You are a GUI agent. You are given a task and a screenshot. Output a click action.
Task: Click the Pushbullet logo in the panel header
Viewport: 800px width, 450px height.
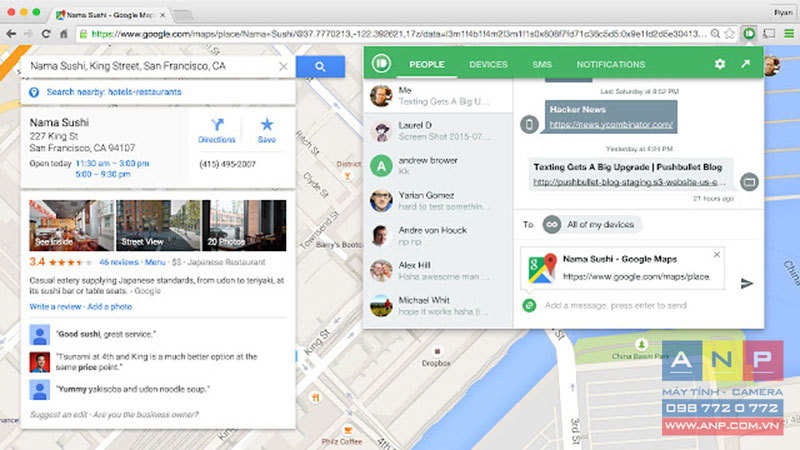coord(381,64)
